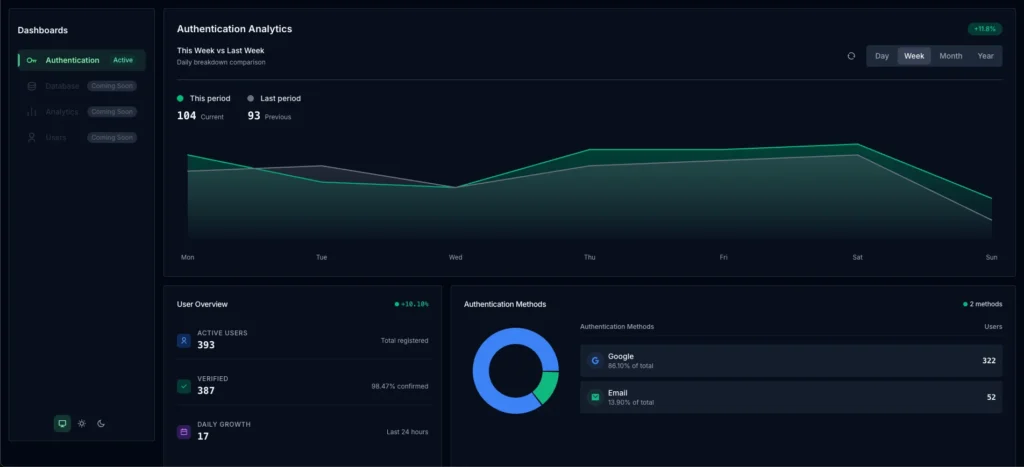The image size is (1024, 467).
Task: Click the Database sidebar item
Action: 82,86
